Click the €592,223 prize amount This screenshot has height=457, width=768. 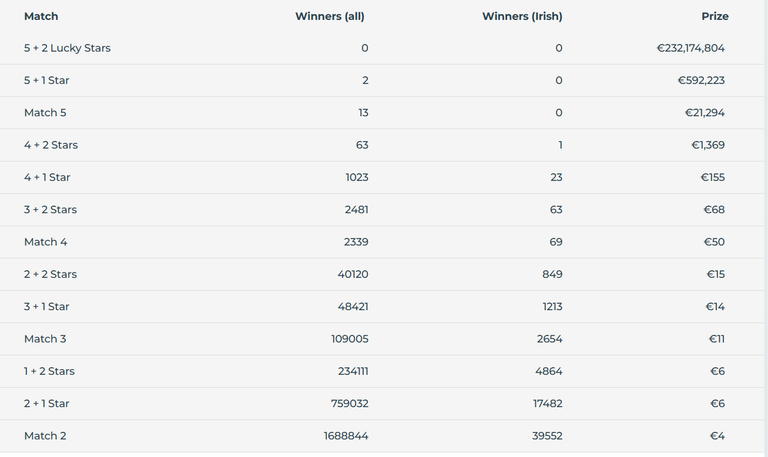pyautogui.click(x=701, y=80)
